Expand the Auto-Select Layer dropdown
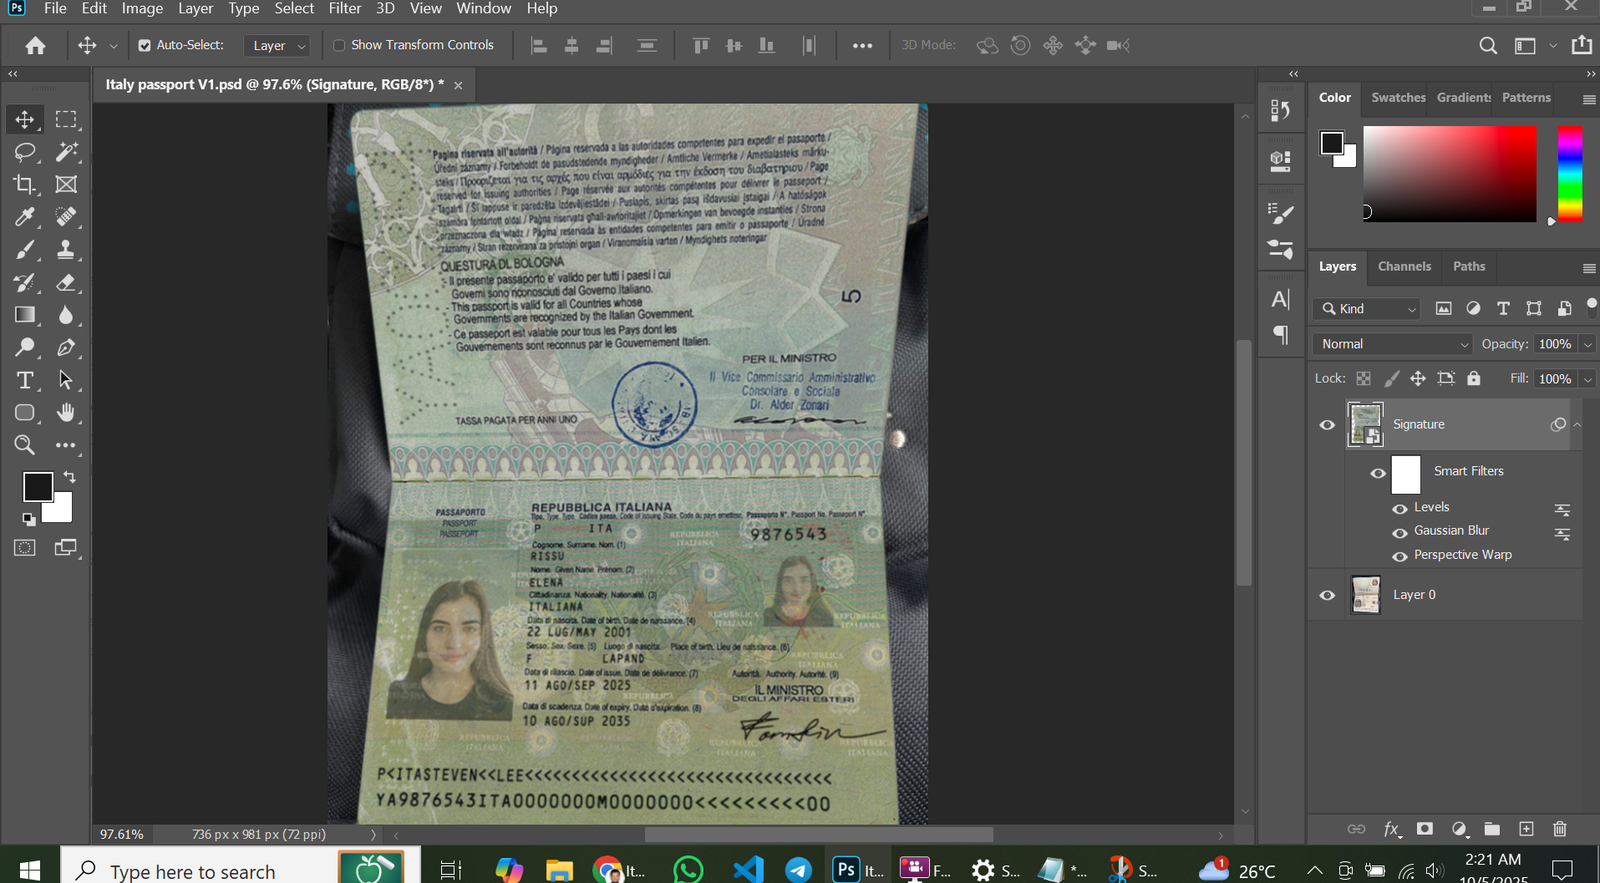1600x883 pixels. (x=279, y=46)
